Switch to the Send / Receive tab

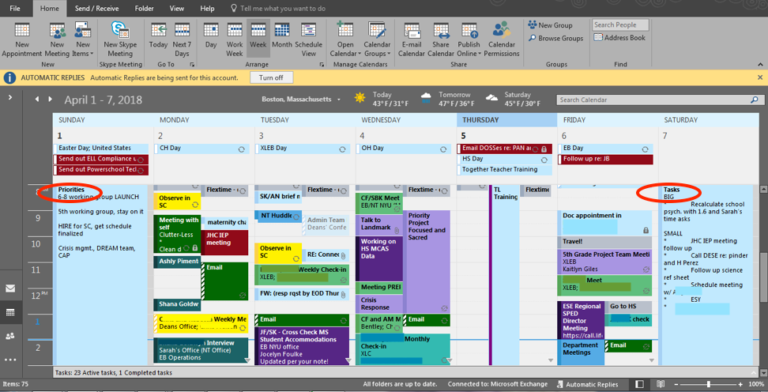[x=96, y=8]
